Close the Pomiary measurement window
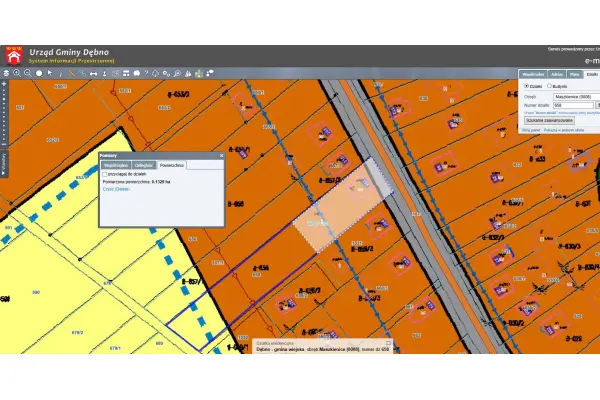The height and width of the screenshot is (400, 600). click(221, 155)
